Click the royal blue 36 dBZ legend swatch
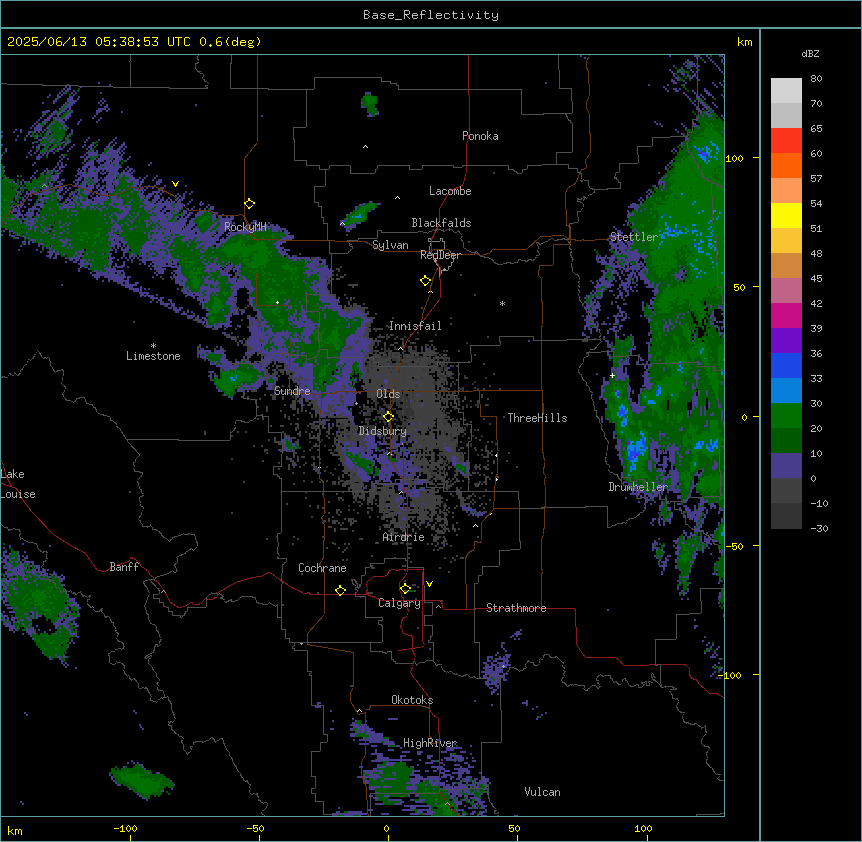 tap(786, 365)
